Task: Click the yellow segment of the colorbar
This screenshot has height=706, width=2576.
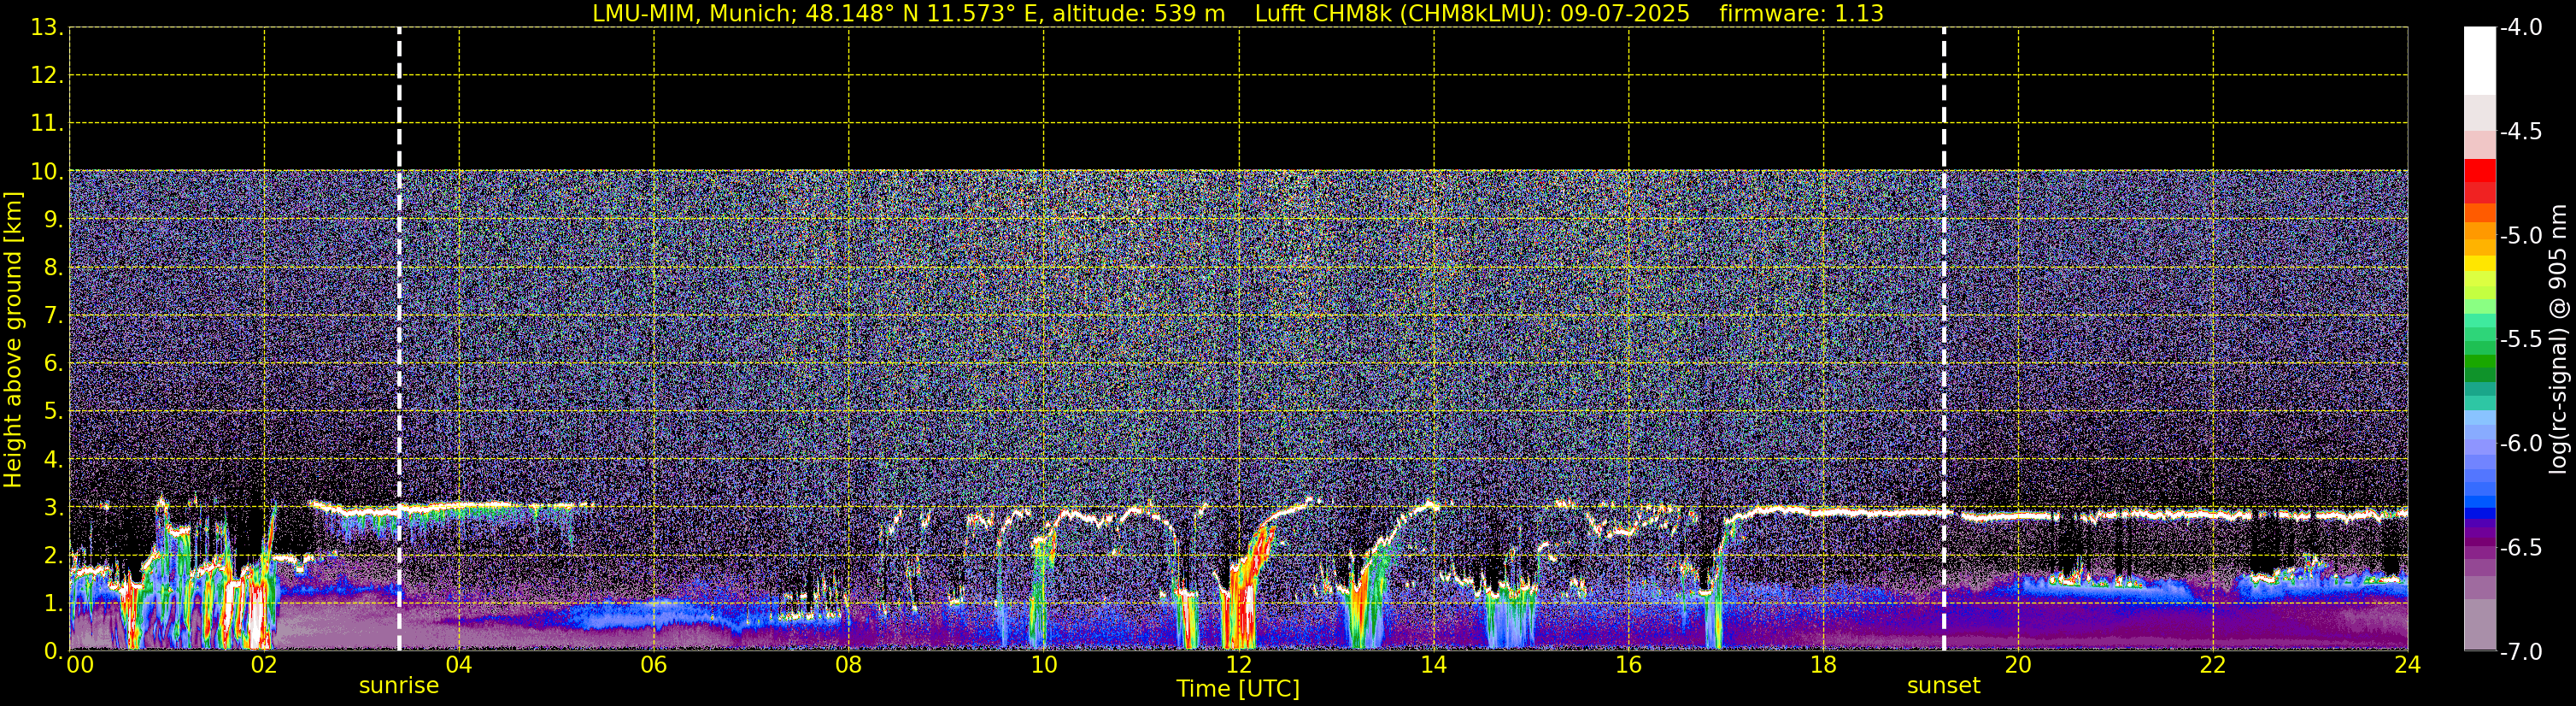Action: 2479,265
